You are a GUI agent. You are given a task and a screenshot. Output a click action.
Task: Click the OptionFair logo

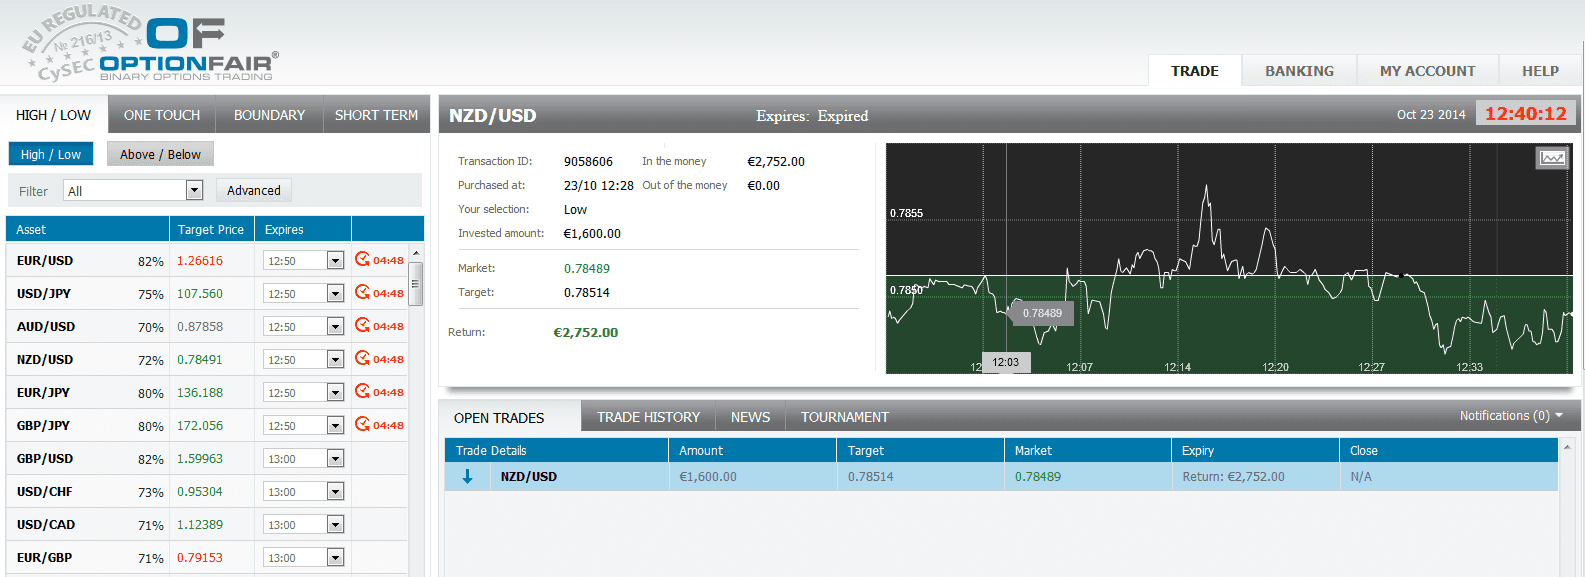tap(150, 45)
